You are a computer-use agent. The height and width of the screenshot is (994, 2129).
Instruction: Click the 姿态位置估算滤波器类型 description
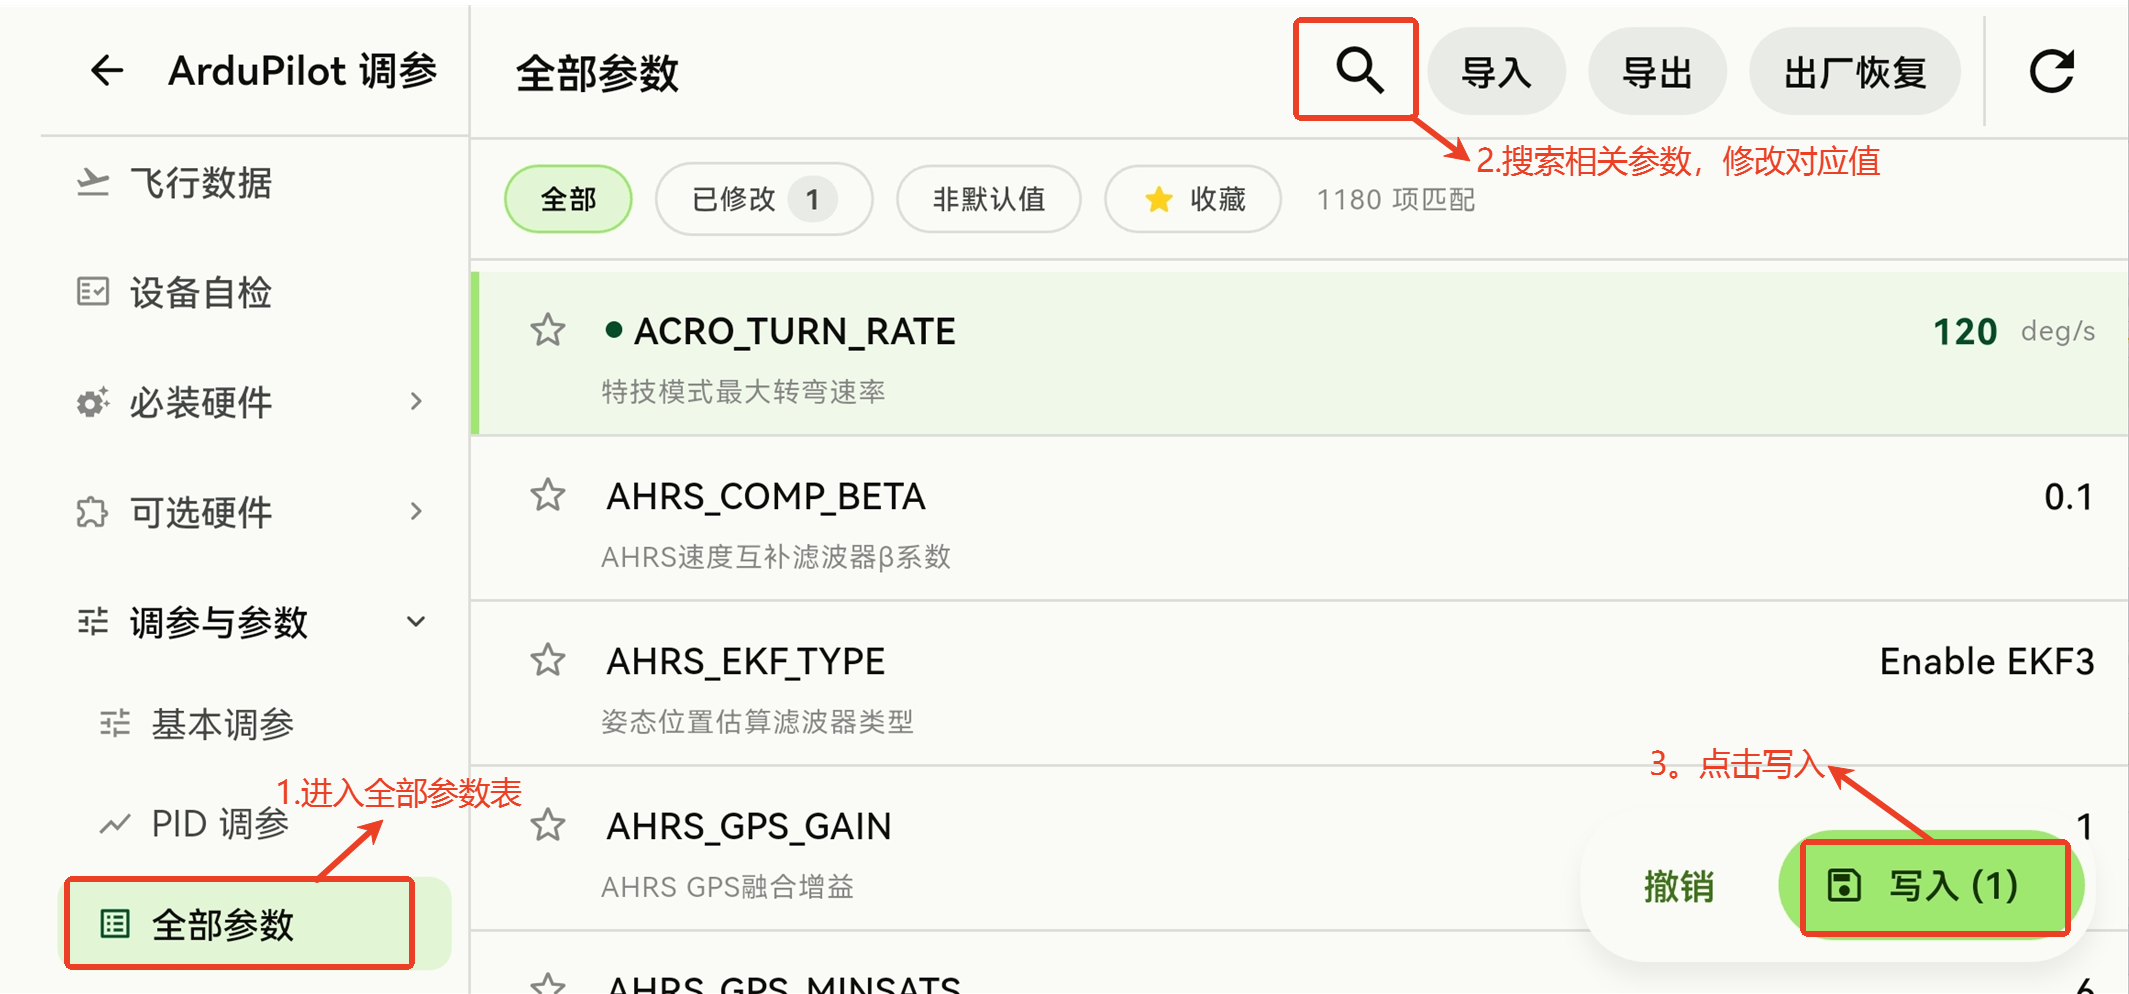pos(757,722)
